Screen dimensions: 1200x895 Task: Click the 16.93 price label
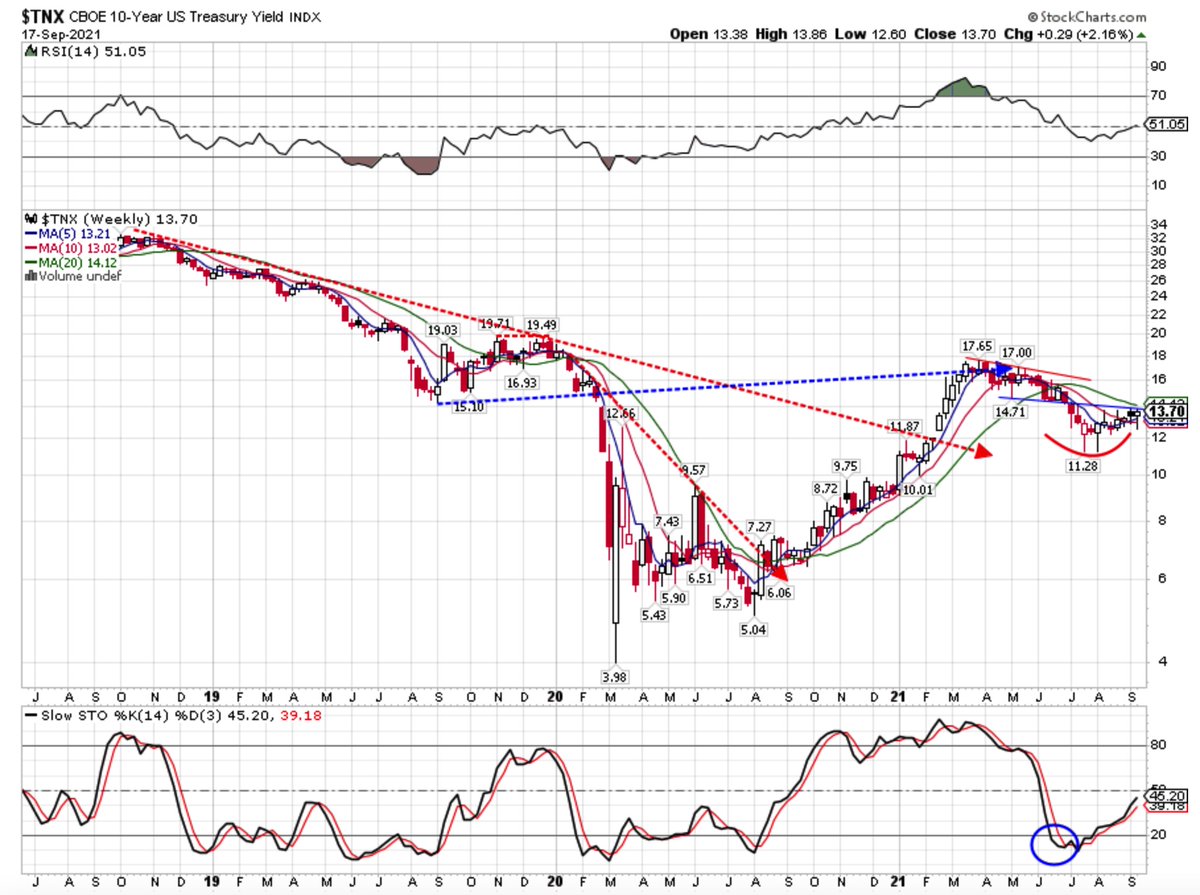point(523,383)
